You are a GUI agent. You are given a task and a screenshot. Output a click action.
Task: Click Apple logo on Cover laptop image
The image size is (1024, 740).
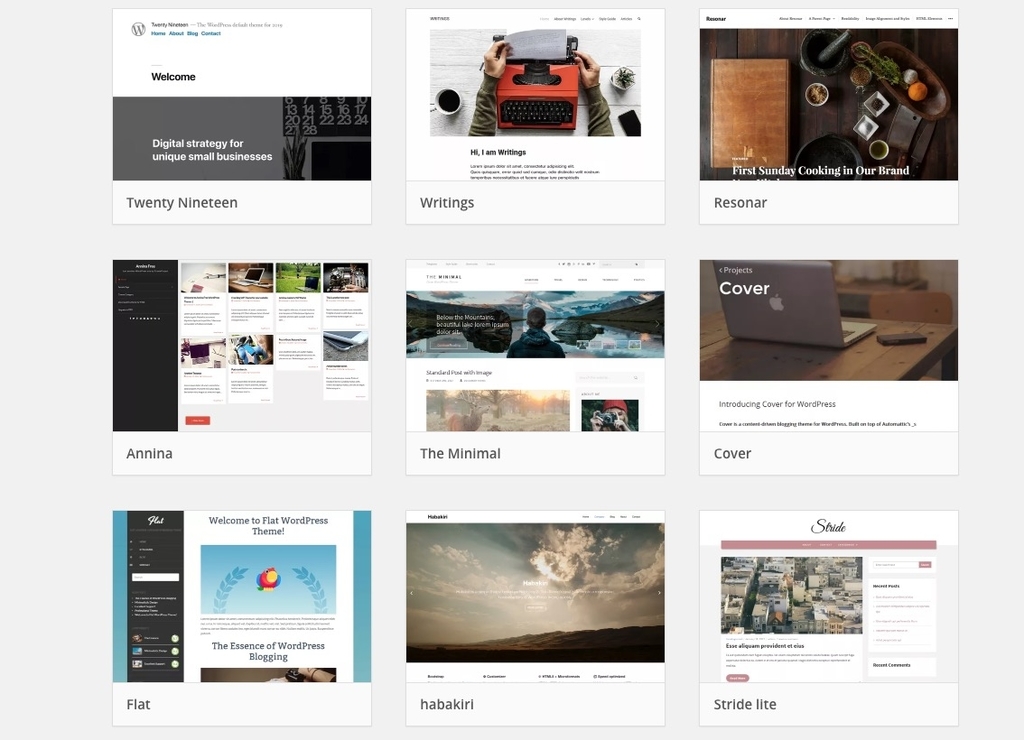pos(776,302)
